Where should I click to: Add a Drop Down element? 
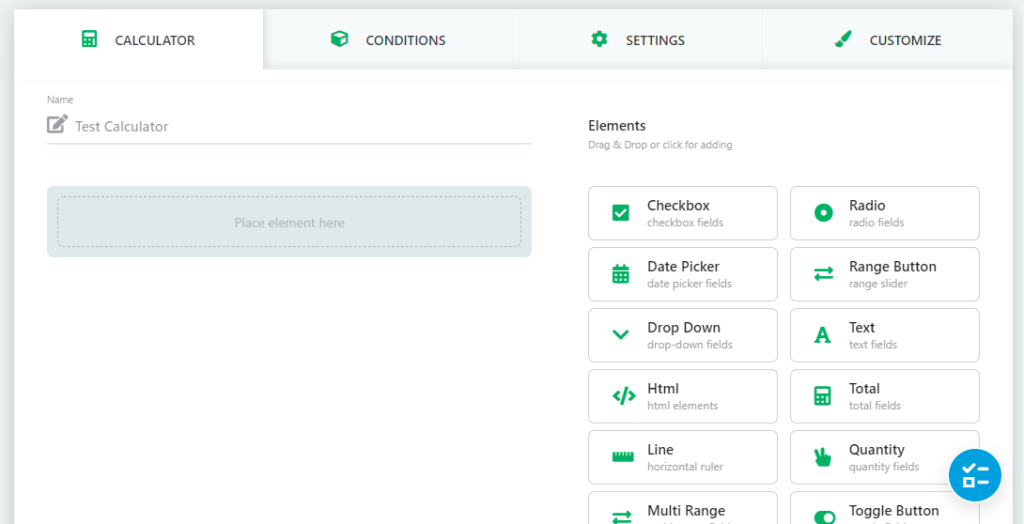coord(682,335)
